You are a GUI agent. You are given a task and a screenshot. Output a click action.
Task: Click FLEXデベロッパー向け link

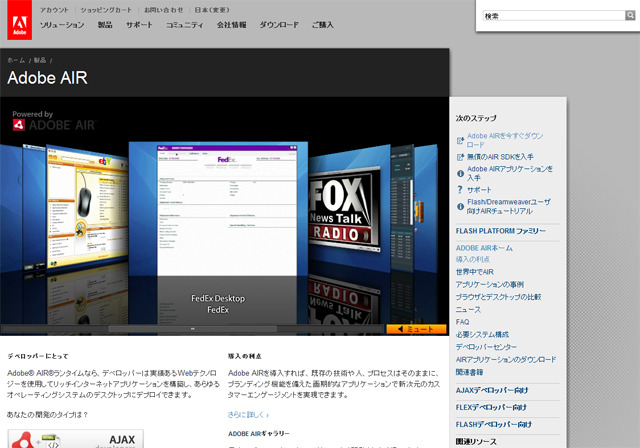[x=491, y=408]
